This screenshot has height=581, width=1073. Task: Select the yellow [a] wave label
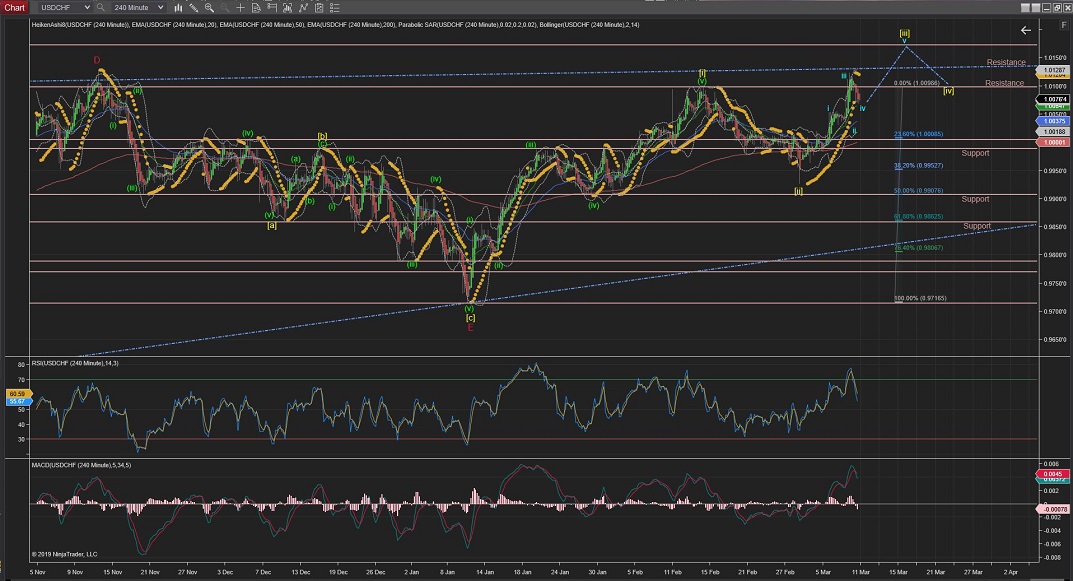[272, 225]
